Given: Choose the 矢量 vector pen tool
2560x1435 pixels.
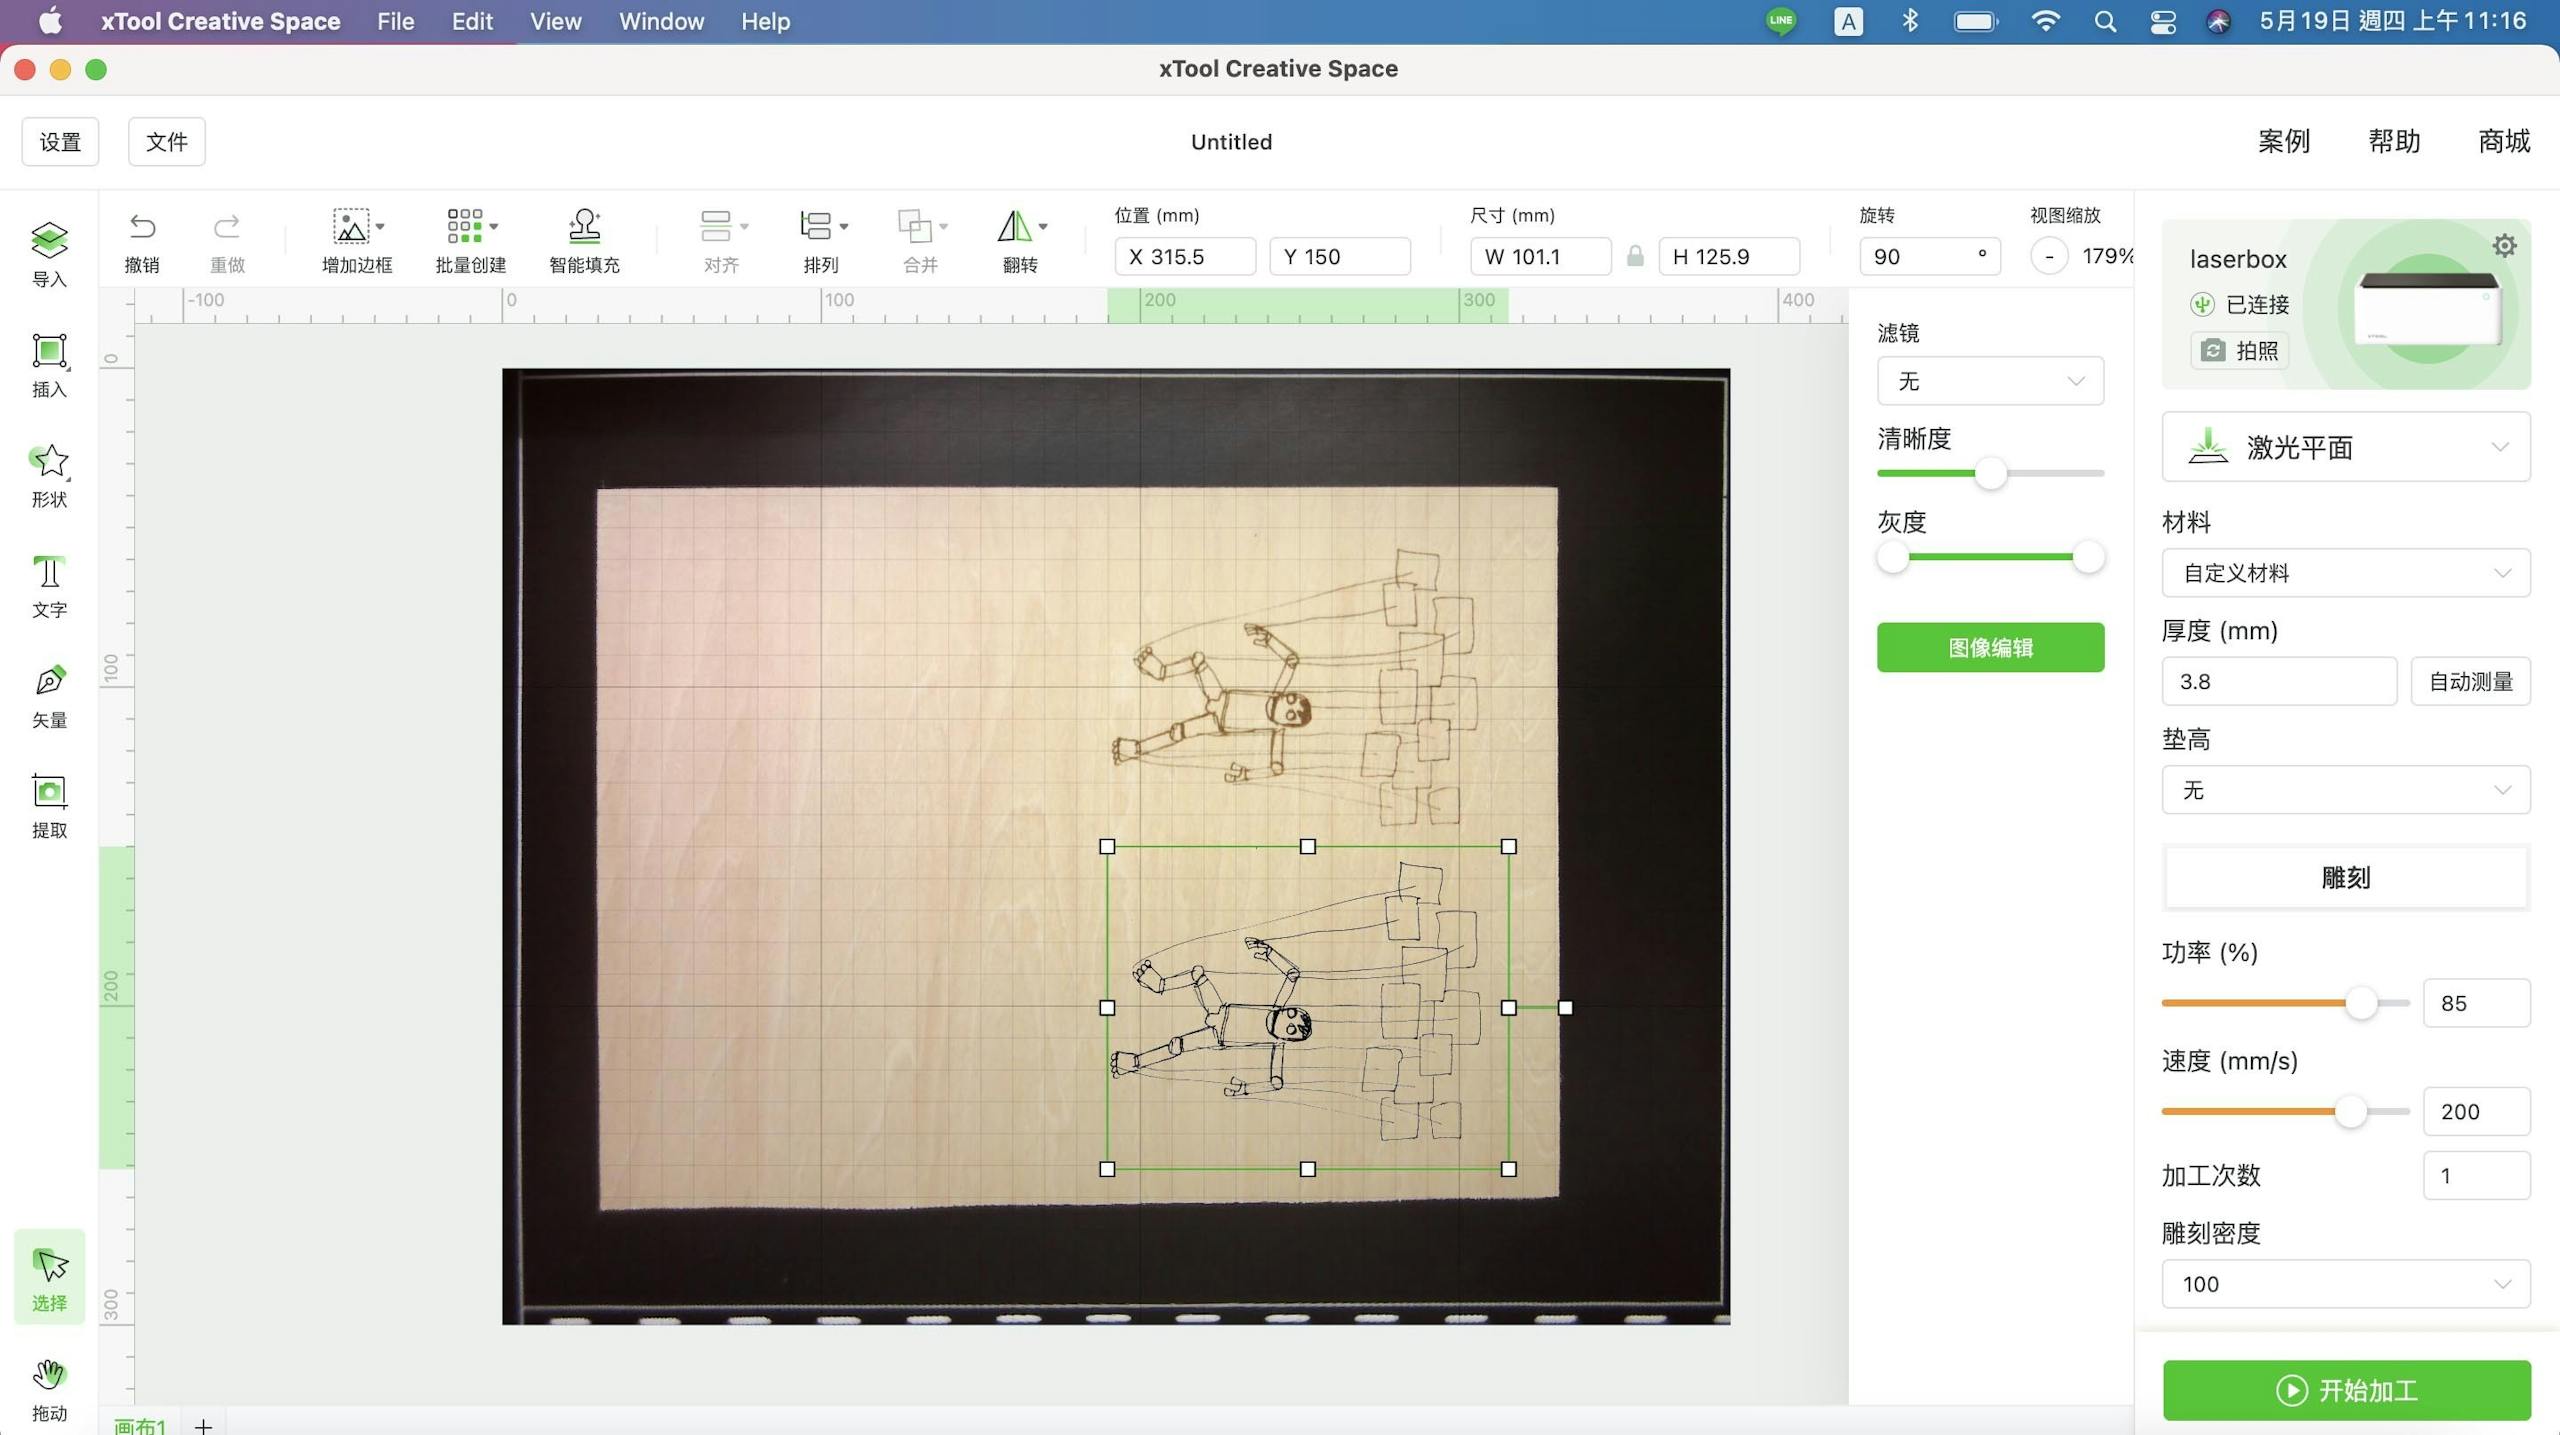Looking at the screenshot, I should 49,696.
